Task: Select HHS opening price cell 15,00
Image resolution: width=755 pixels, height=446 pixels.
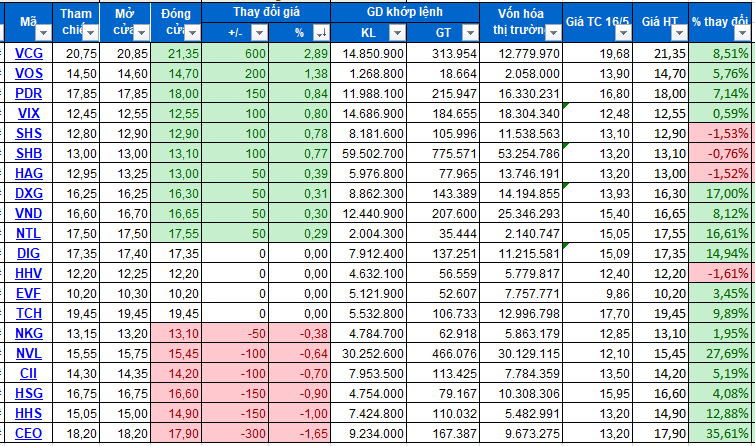Action: pyautogui.click(x=125, y=414)
